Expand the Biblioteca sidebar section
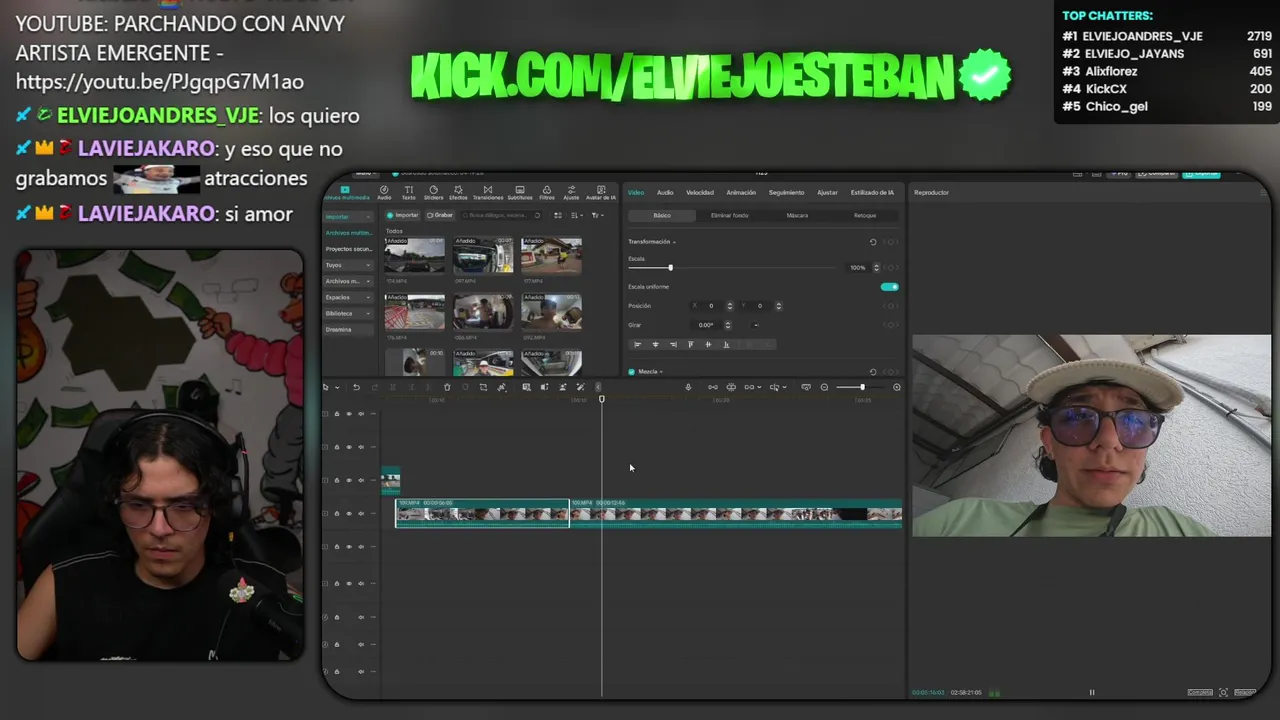 [368, 313]
